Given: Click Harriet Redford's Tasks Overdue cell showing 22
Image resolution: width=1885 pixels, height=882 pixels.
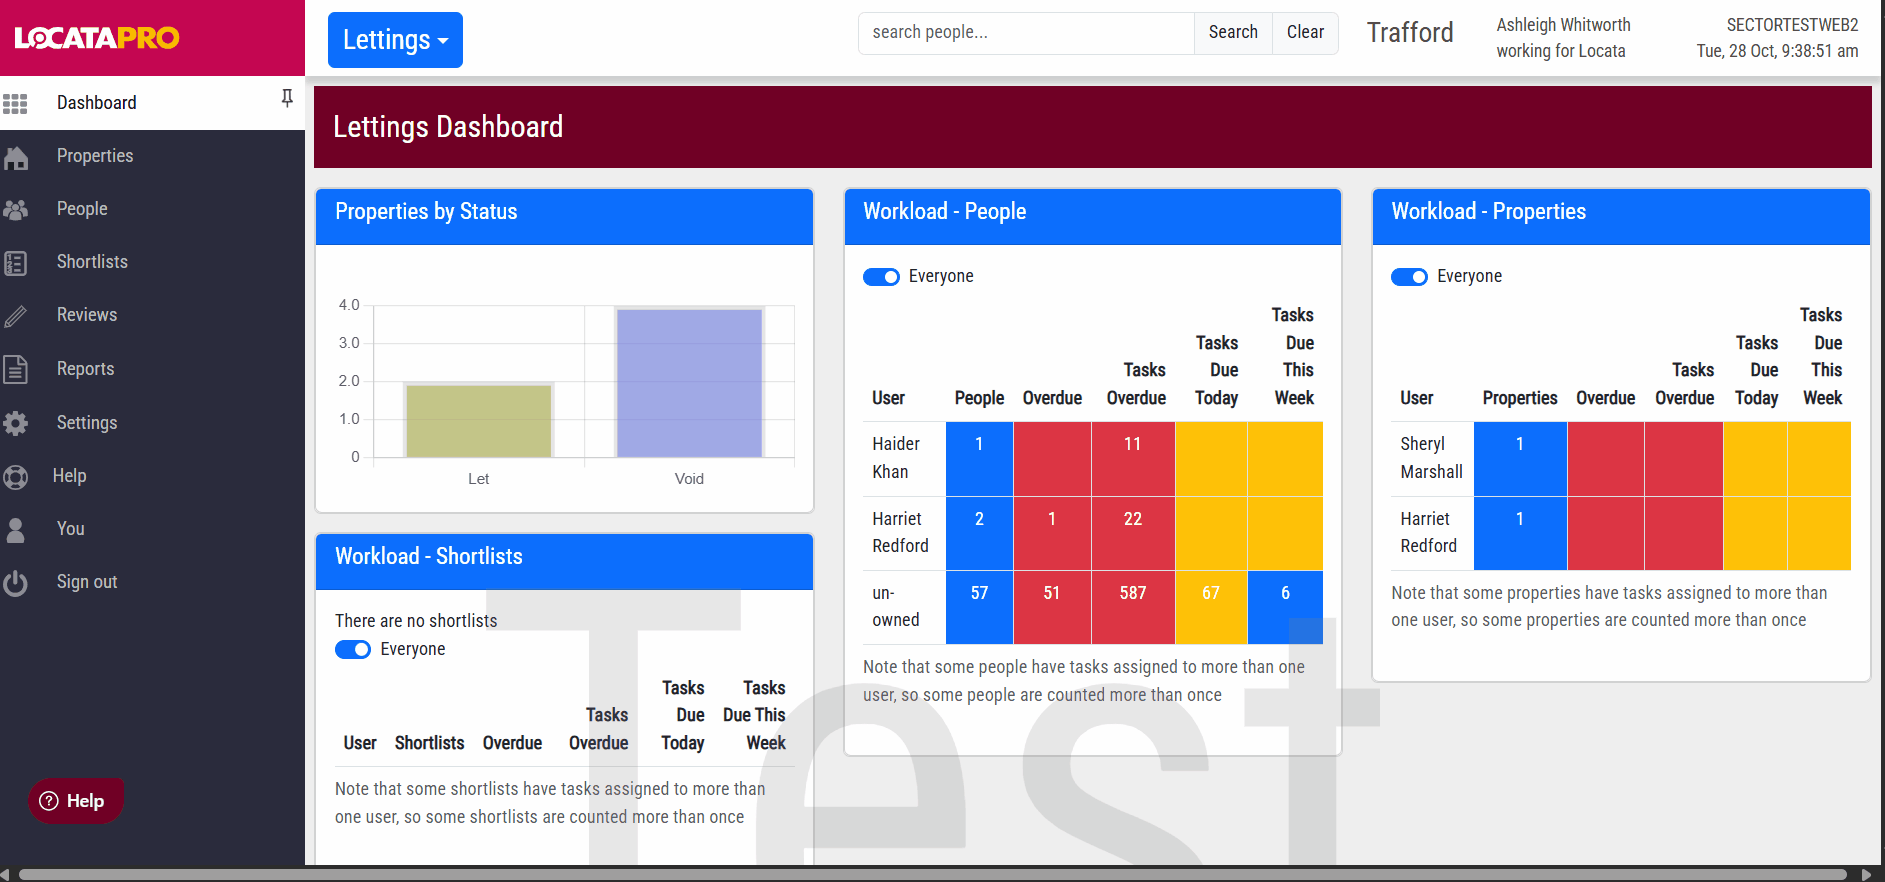Looking at the screenshot, I should click(x=1133, y=534).
